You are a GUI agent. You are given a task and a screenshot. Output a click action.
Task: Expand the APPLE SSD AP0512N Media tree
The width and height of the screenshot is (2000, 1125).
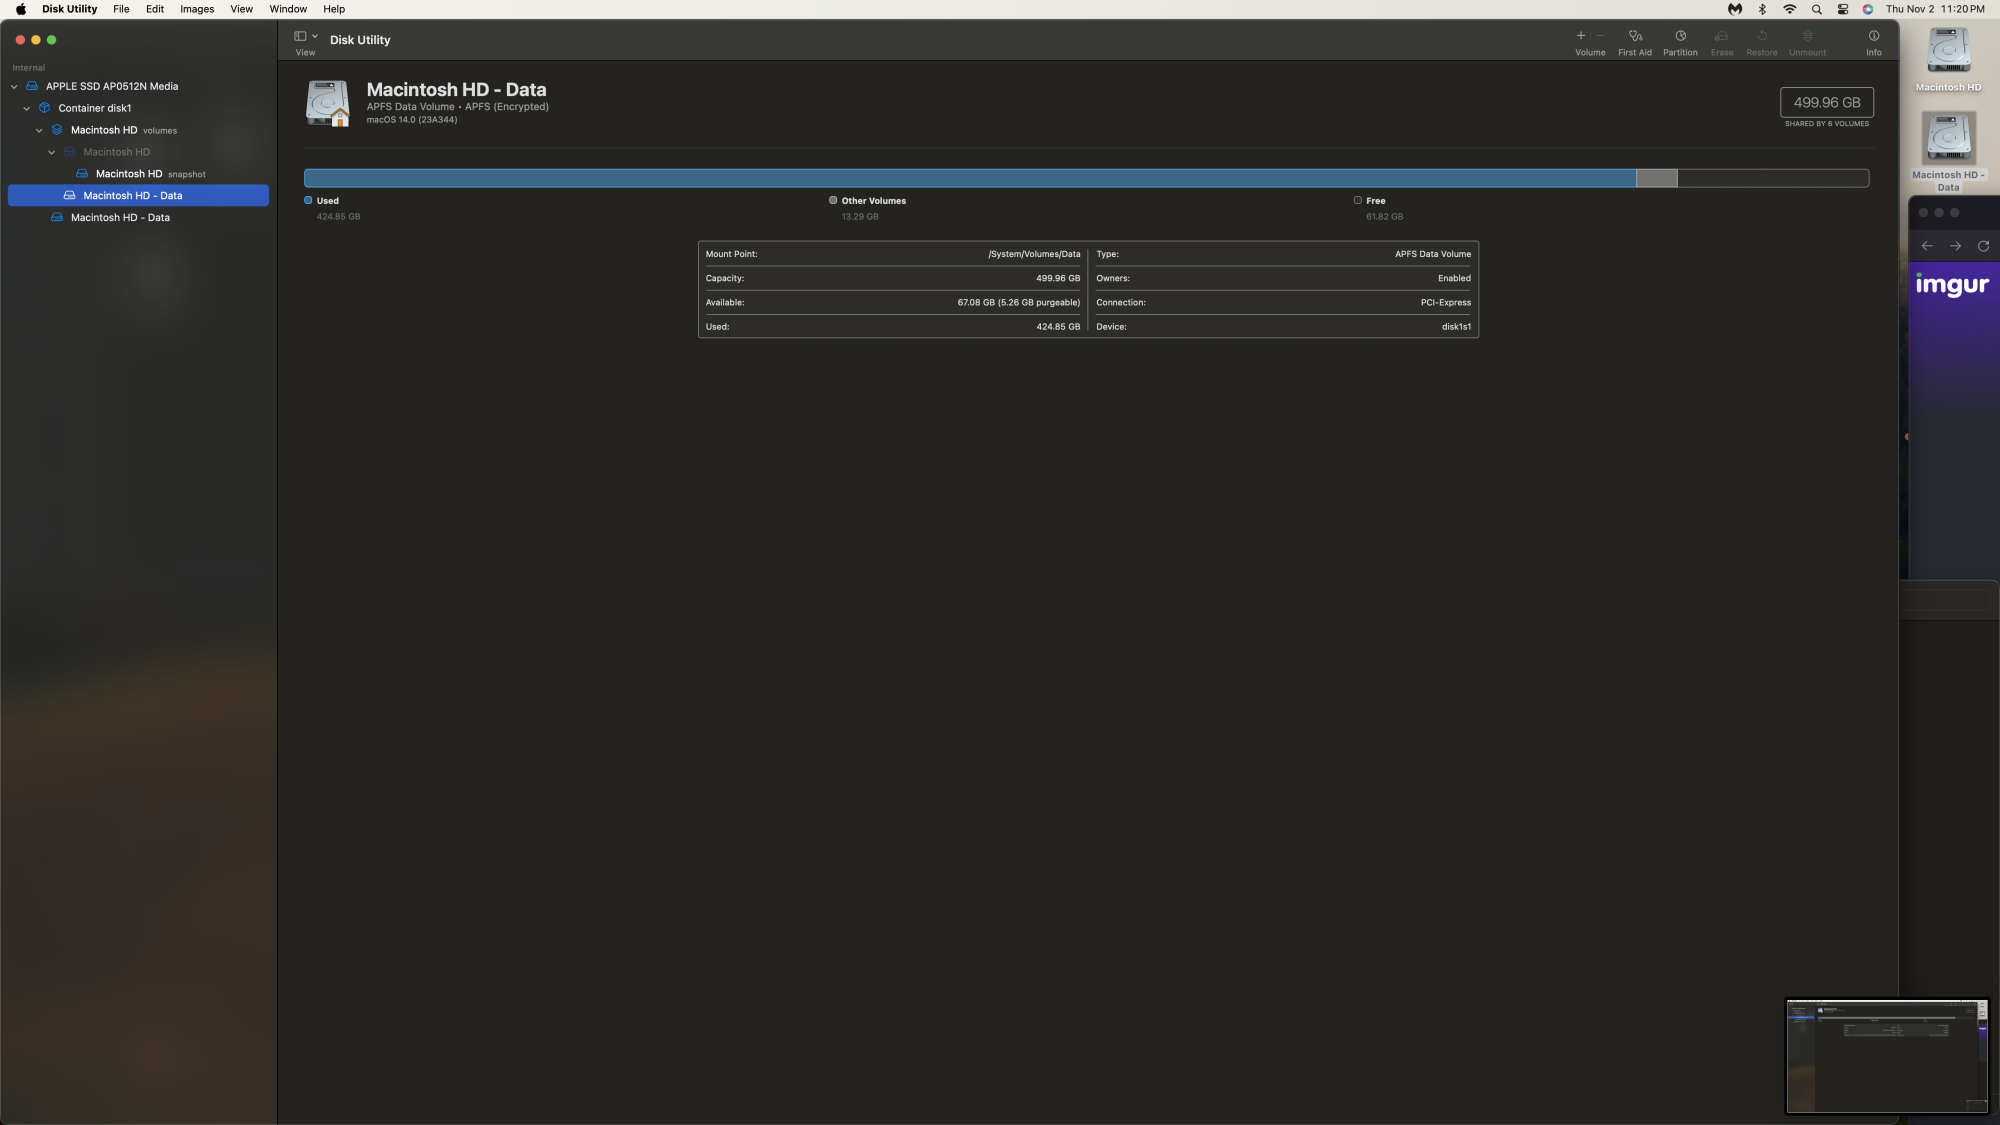coord(14,85)
